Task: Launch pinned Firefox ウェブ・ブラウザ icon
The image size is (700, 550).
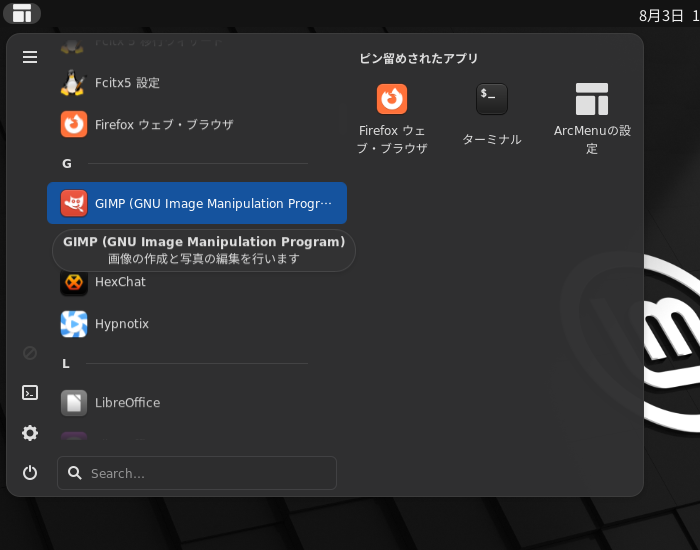Action: 392,99
